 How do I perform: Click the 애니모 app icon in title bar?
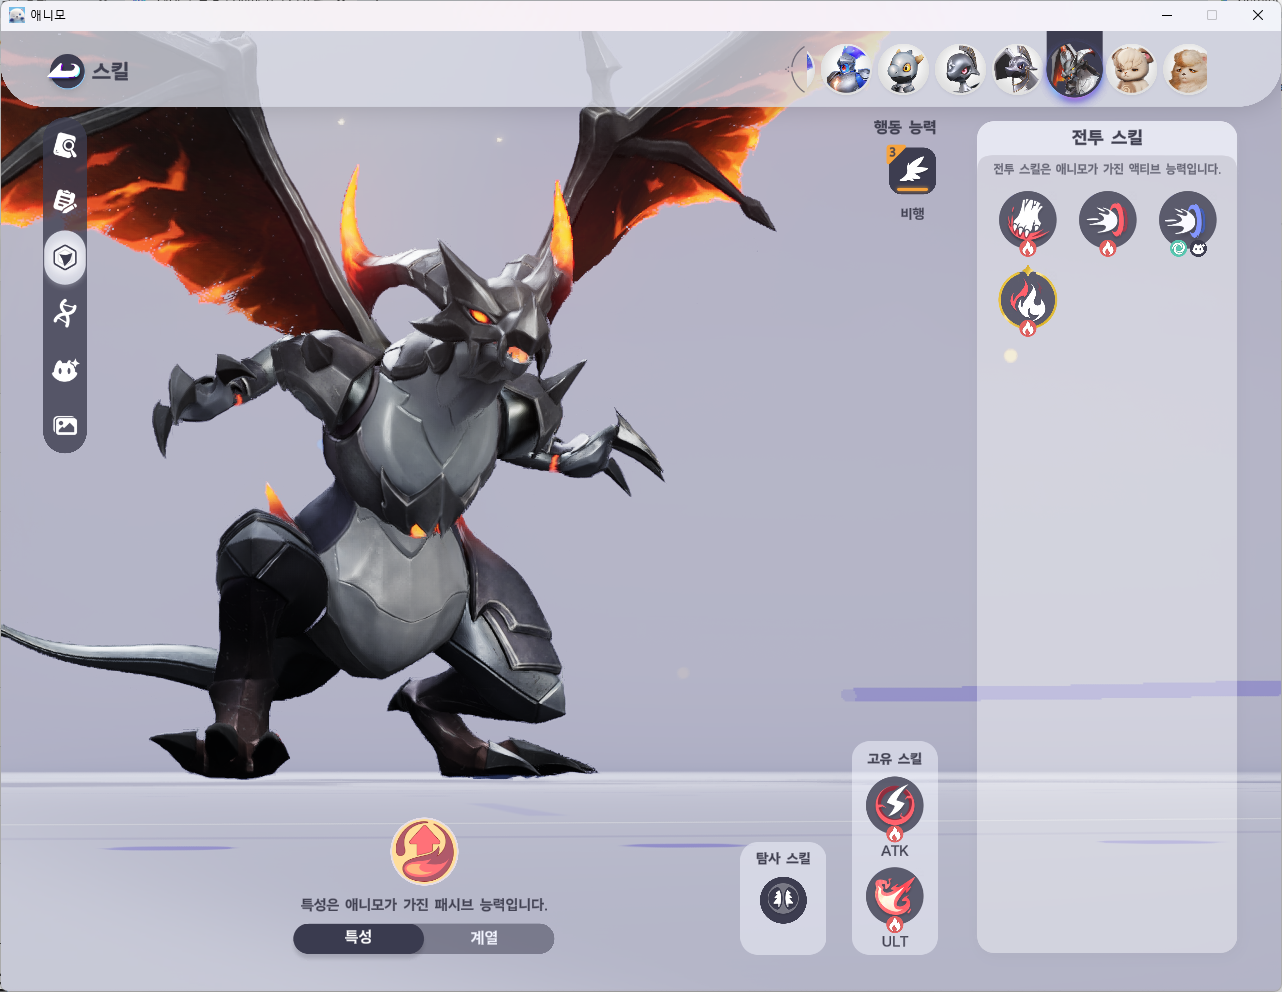[17, 15]
